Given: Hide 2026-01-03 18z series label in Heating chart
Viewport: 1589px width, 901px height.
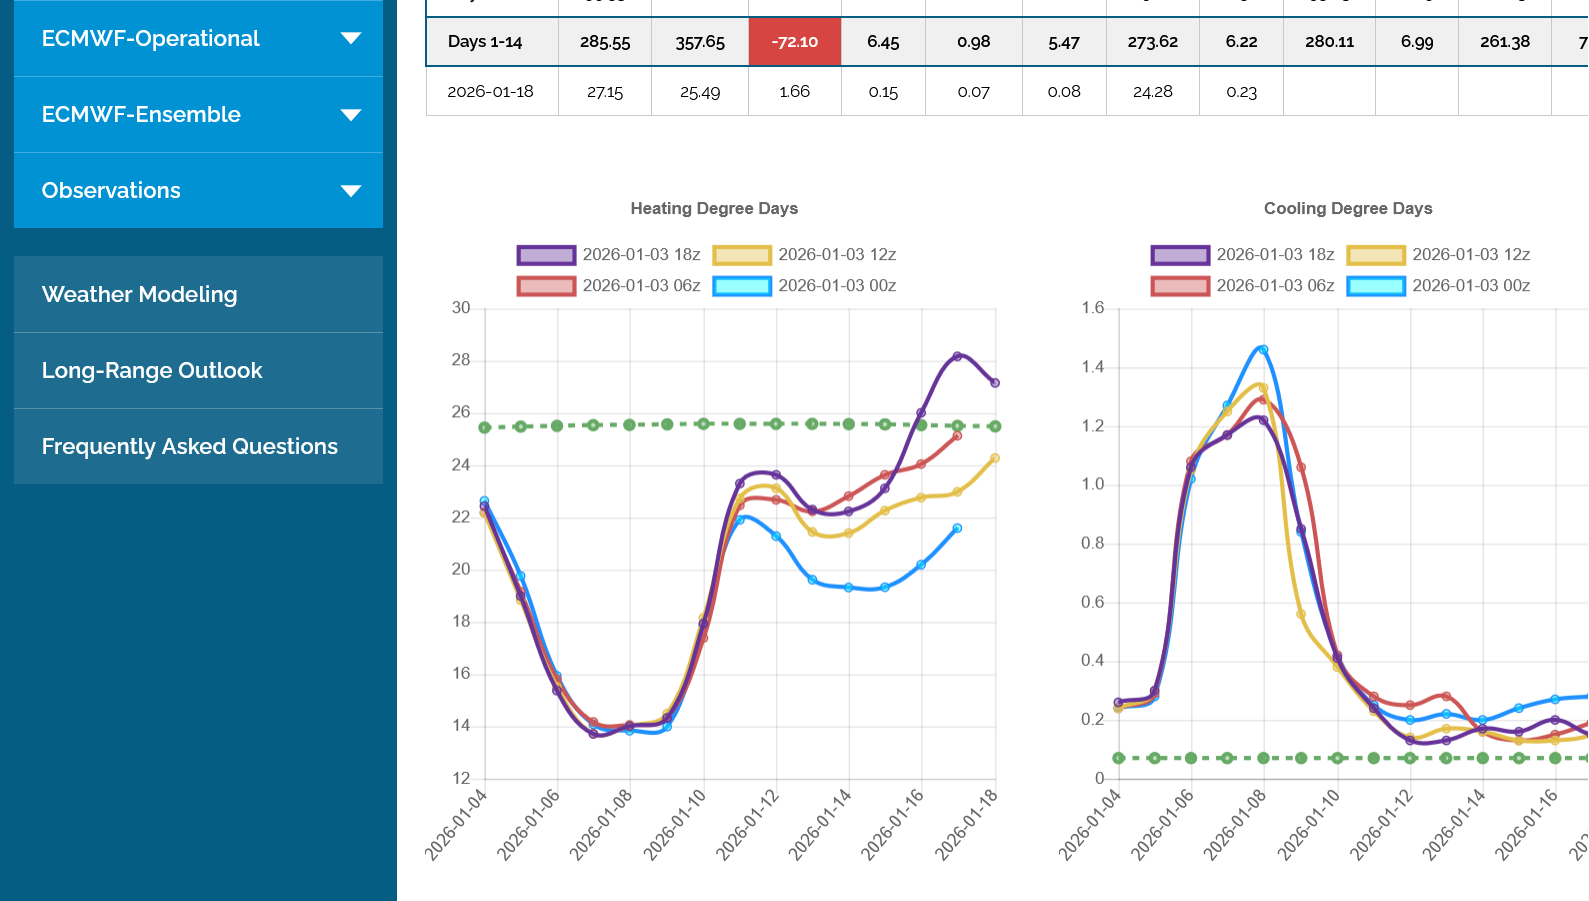Looking at the screenshot, I should click(x=641, y=255).
